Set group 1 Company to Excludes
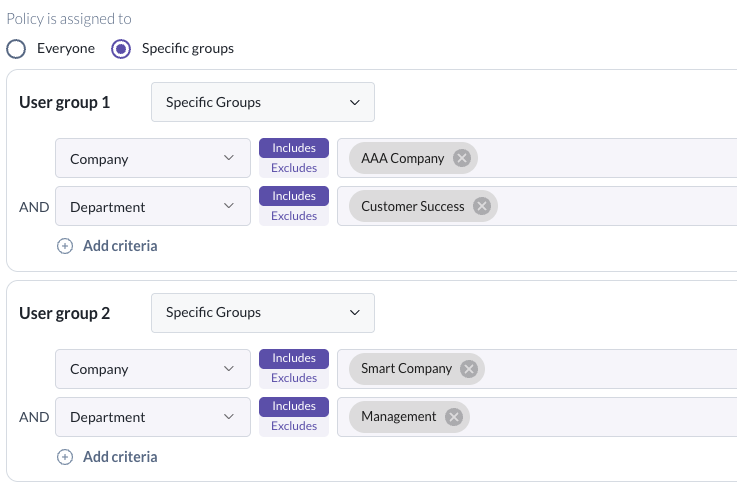Screen dimensions: 737x490 click(294, 168)
